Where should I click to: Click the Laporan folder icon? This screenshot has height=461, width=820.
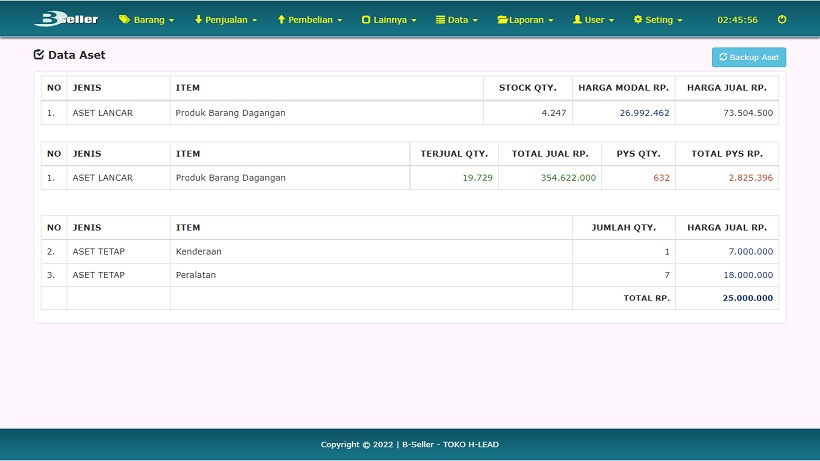(x=502, y=20)
